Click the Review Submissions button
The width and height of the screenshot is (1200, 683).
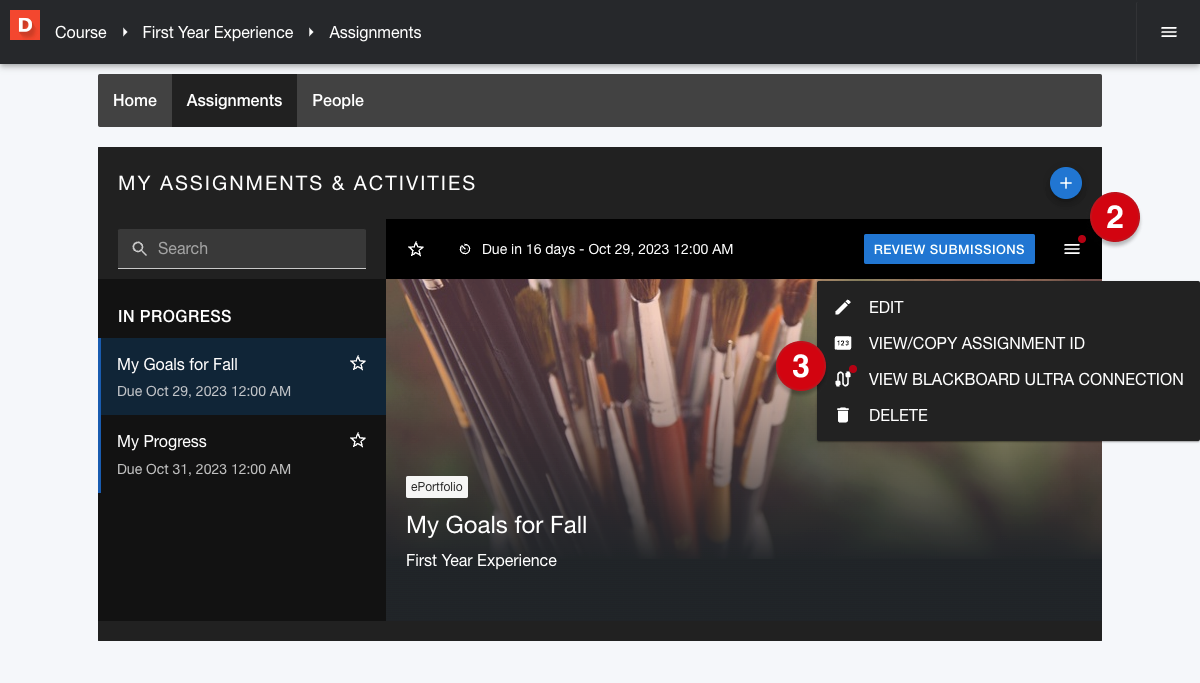pos(949,249)
